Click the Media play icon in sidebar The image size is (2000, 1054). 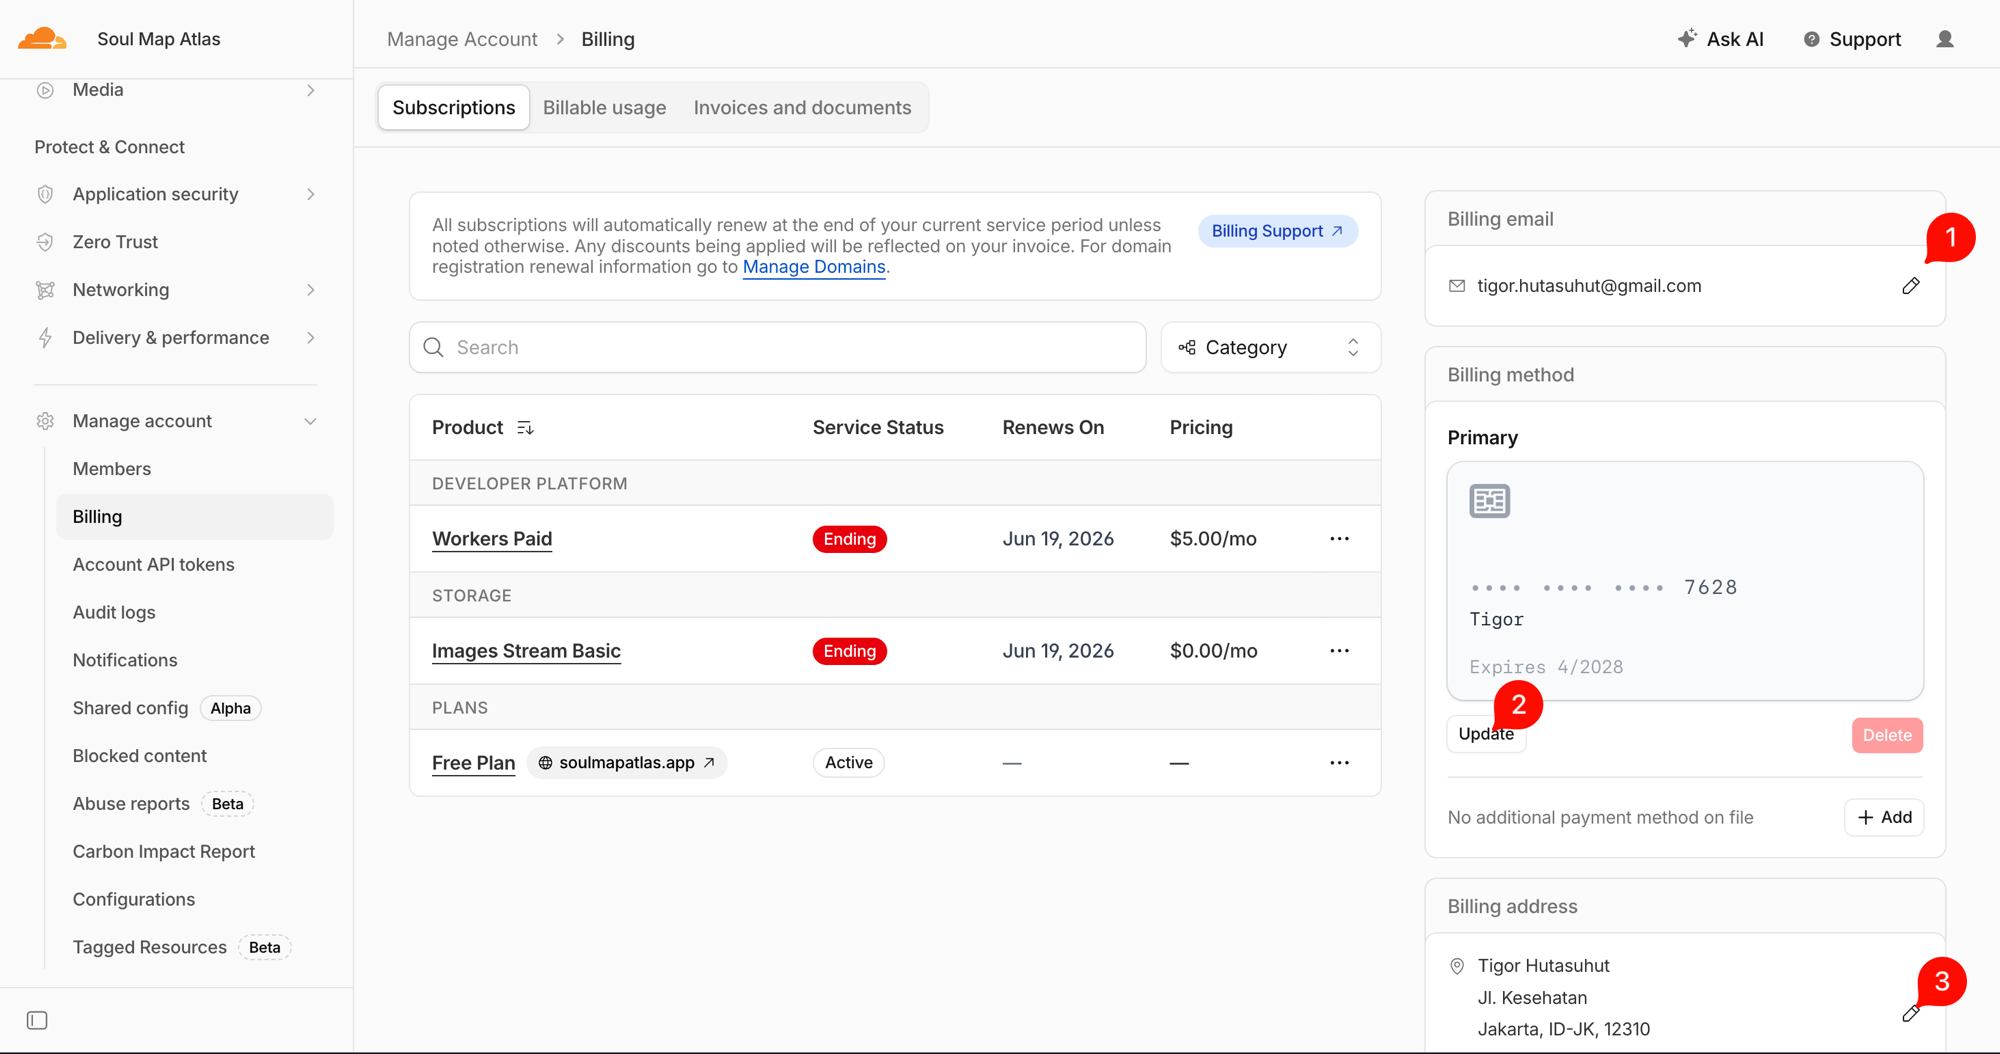click(45, 90)
